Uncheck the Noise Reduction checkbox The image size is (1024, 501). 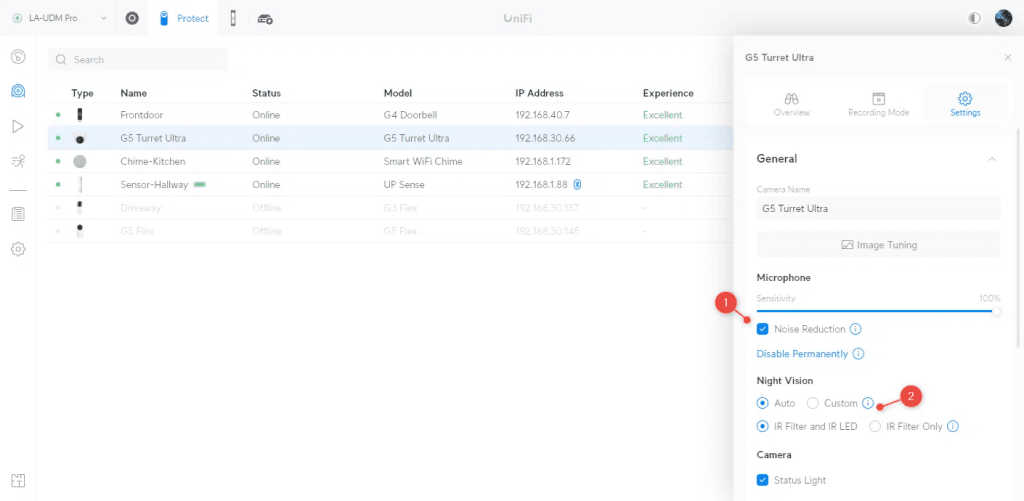pyautogui.click(x=763, y=329)
